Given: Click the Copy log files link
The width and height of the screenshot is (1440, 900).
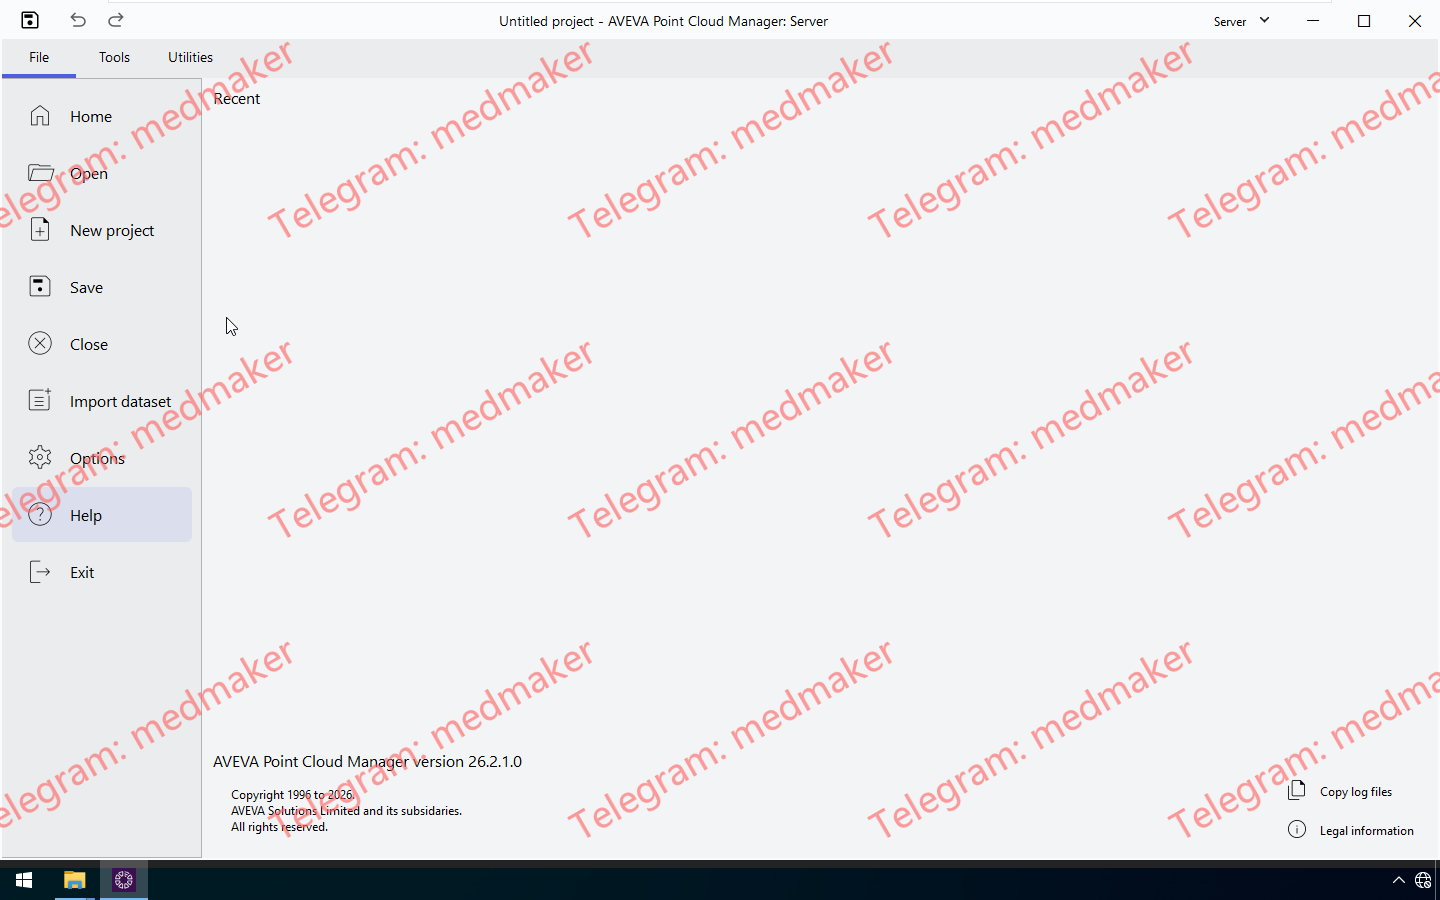Looking at the screenshot, I should [1356, 792].
